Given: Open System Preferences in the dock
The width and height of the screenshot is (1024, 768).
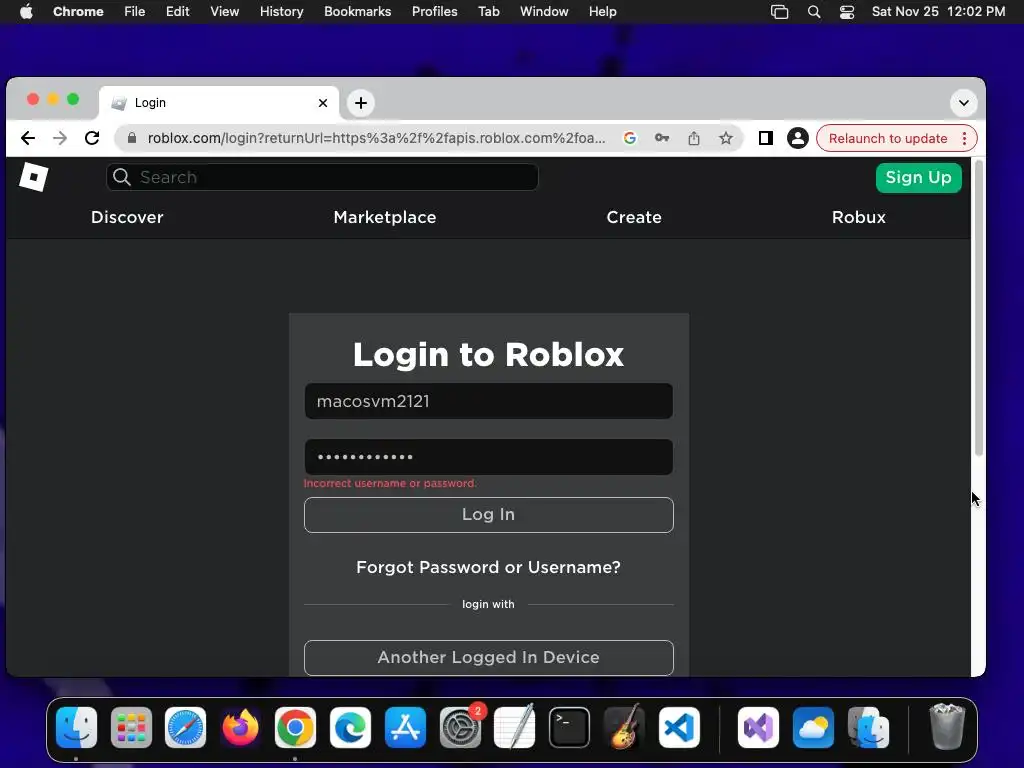Looking at the screenshot, I should pyautogui.click(x=460, y=727).
